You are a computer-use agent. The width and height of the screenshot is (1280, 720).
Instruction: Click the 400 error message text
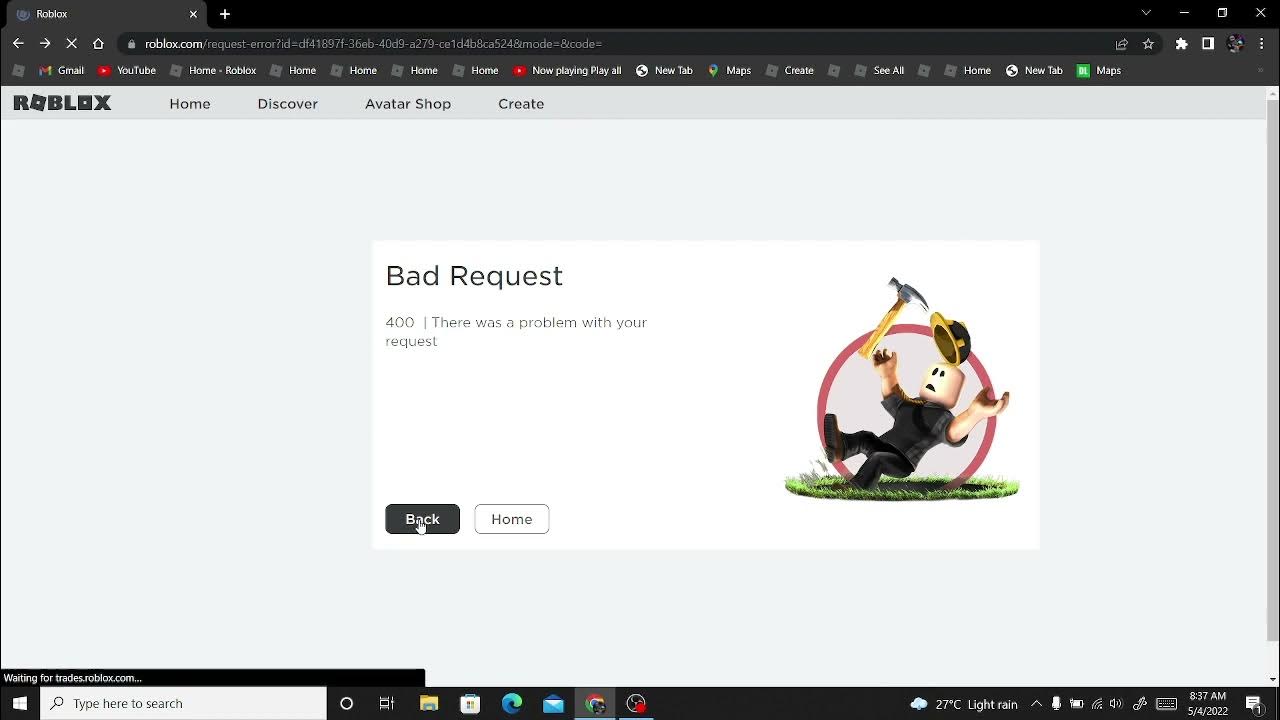click(x=516, y=331)
